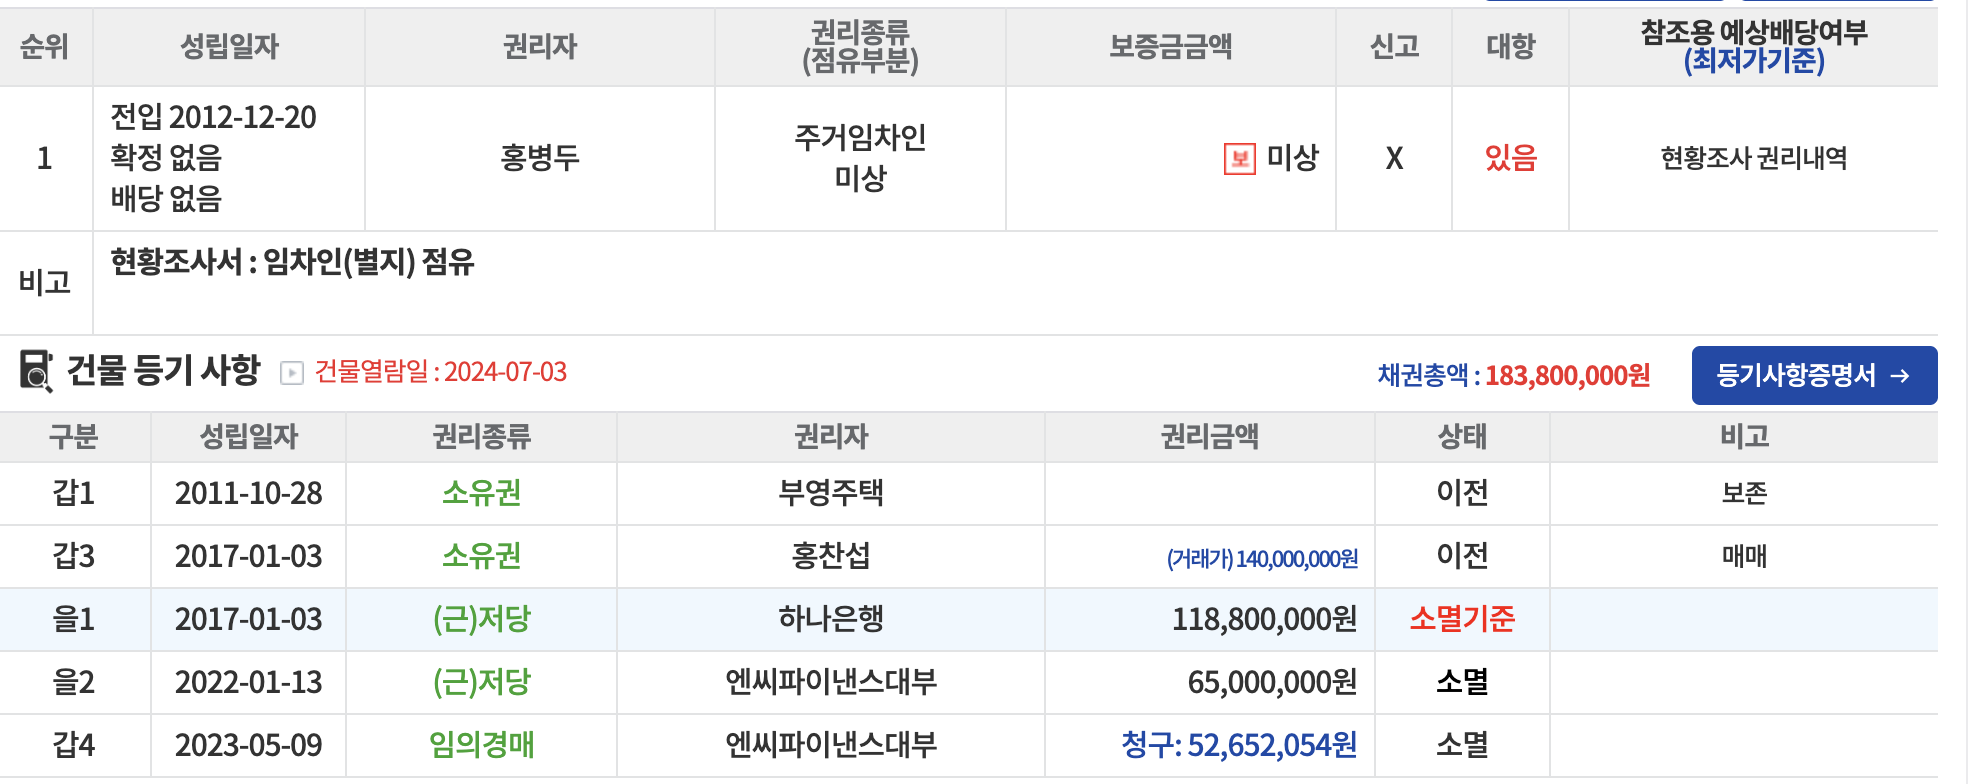1974x784 pixels.
Task: Open 등기사항증명서 button
Action: coord(1813,376)
